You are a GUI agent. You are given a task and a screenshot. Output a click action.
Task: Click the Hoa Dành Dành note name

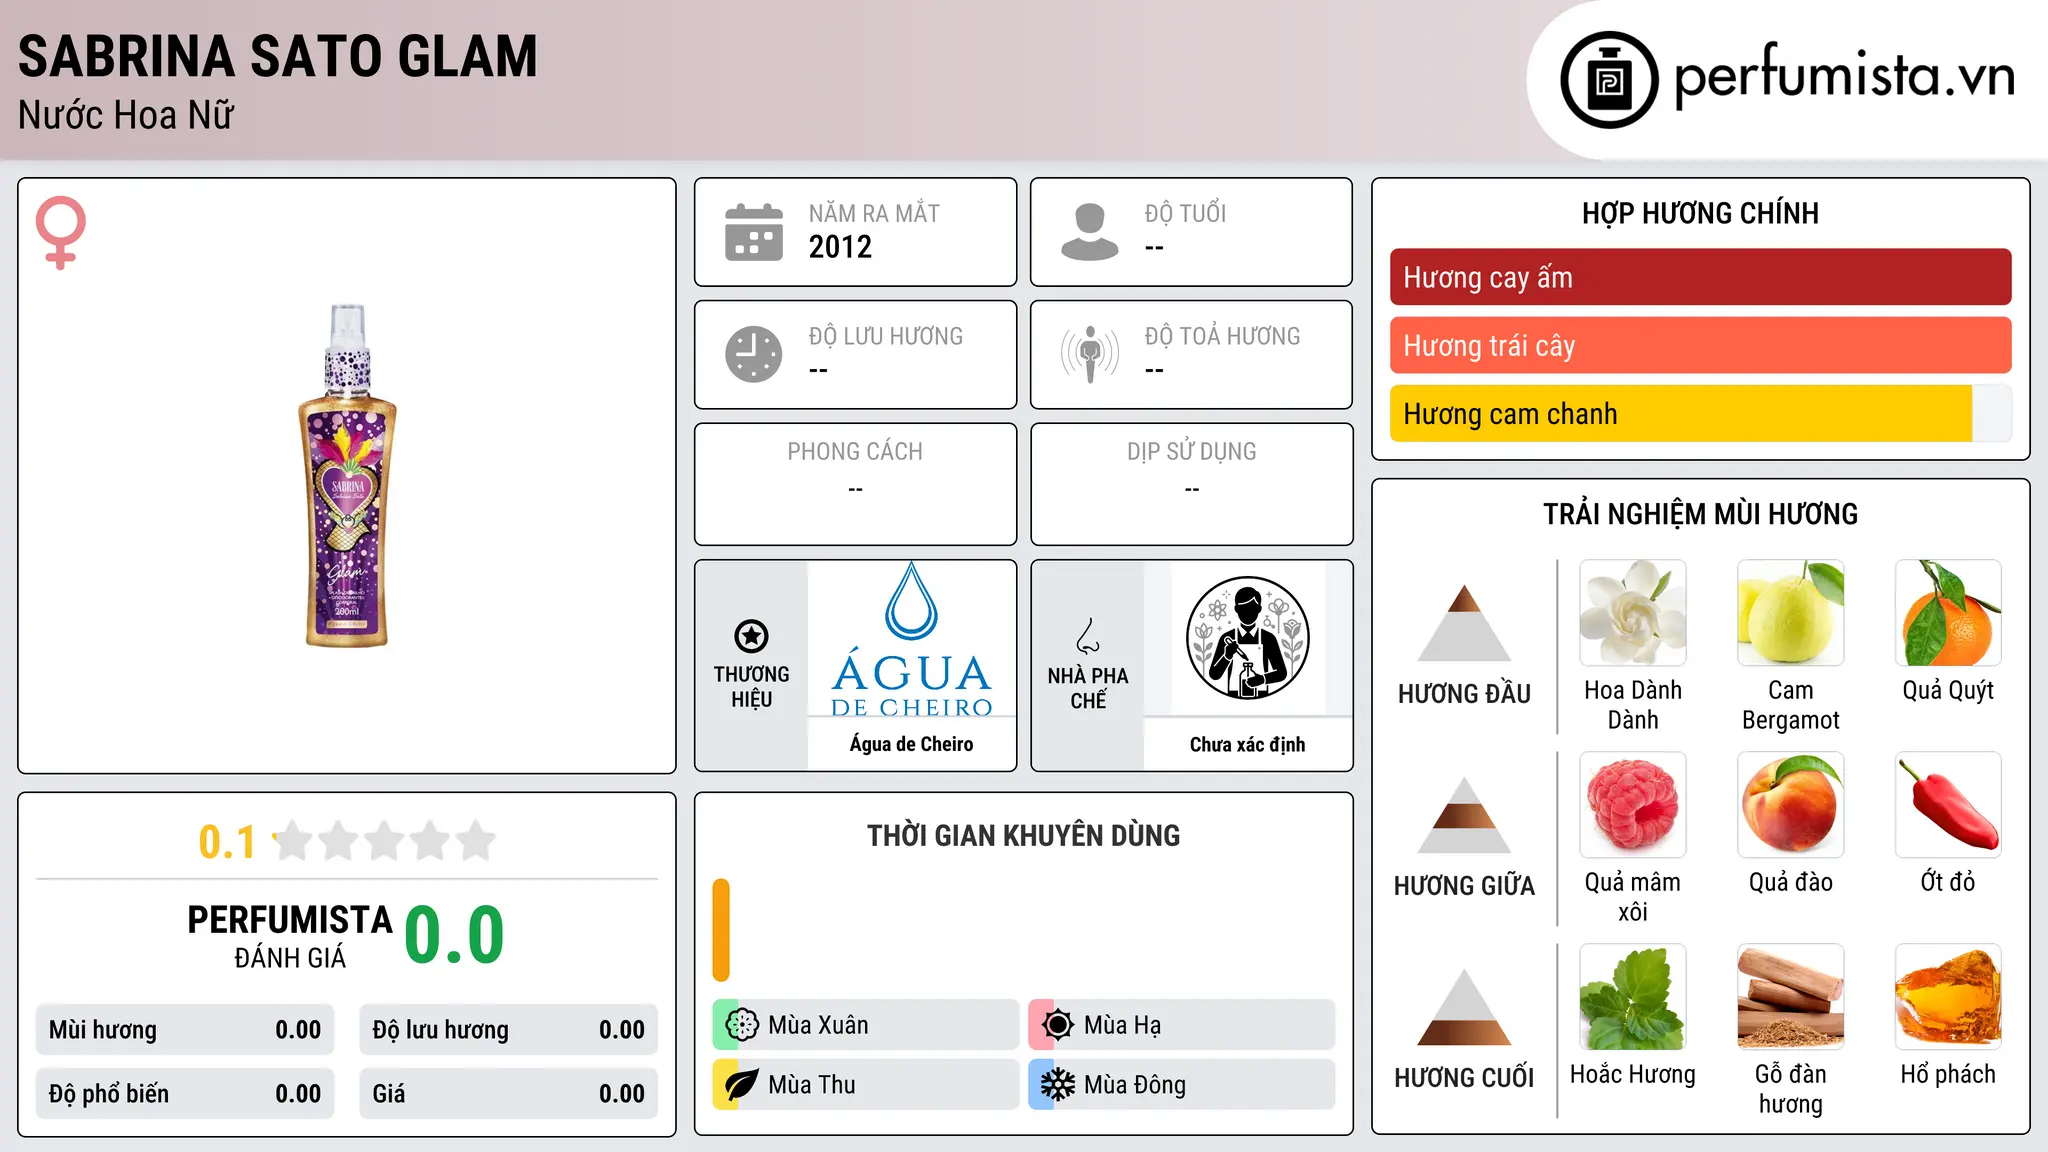tap(1633, 705)
